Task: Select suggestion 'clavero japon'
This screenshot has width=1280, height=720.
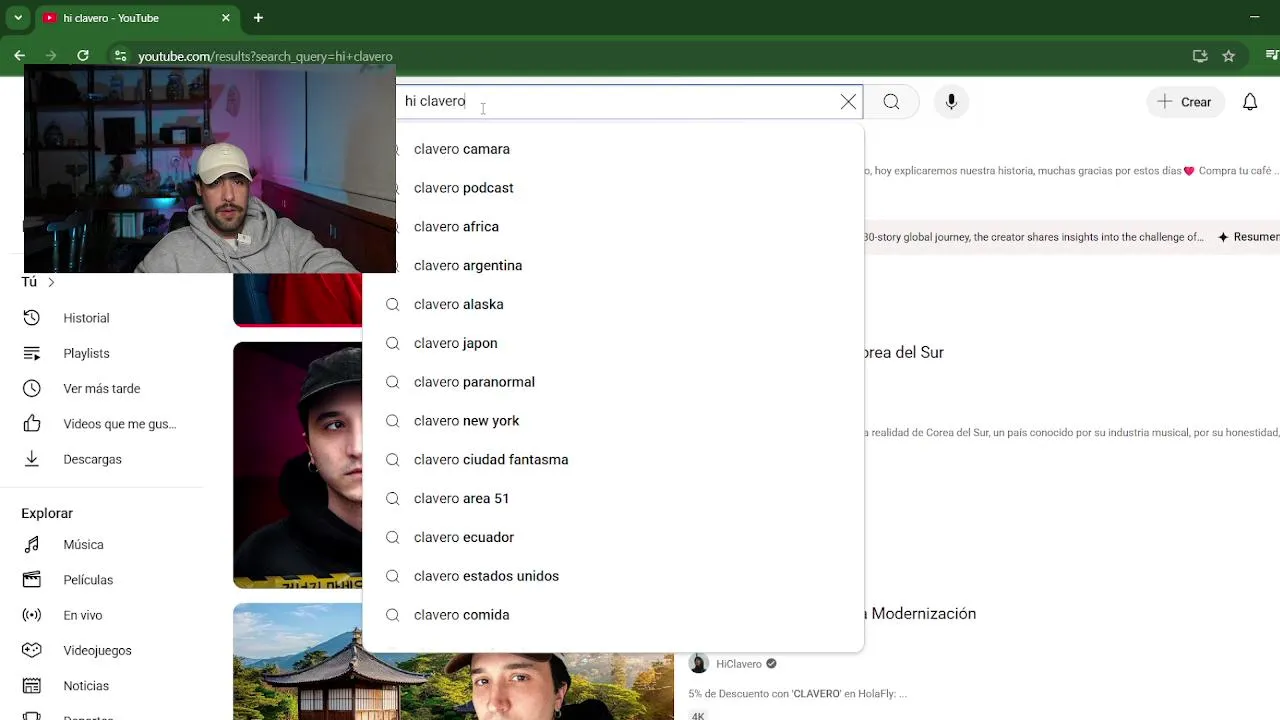Action: [613, 343]
